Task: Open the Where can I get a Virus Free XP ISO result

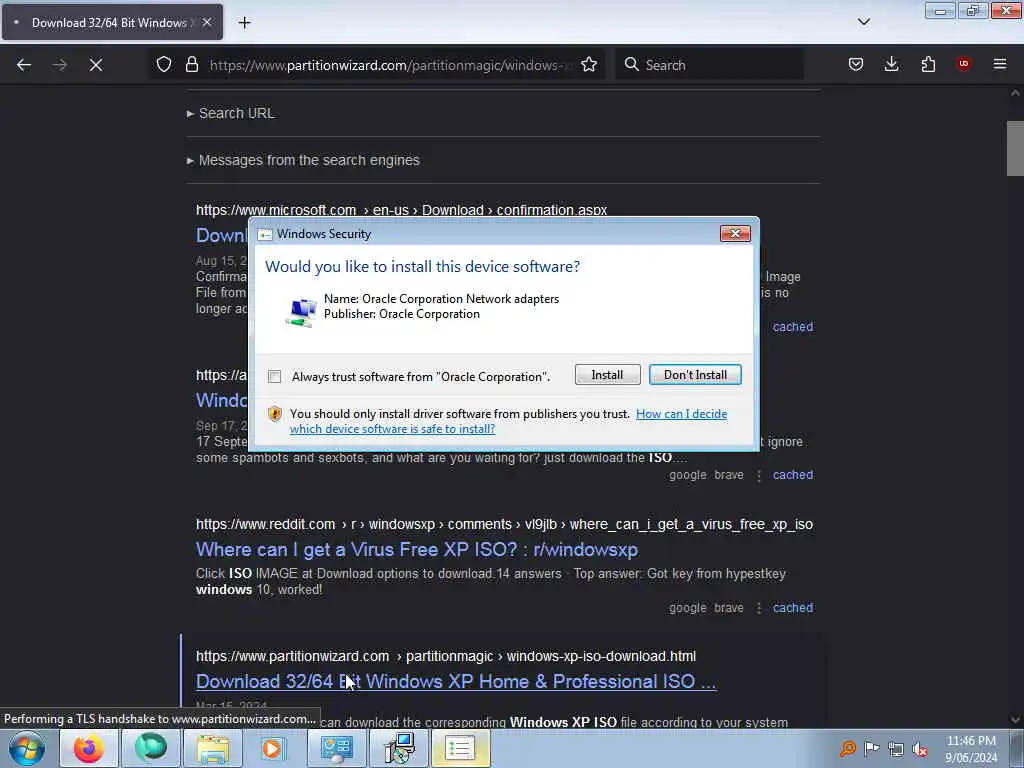Action: [x=417, y=549]
